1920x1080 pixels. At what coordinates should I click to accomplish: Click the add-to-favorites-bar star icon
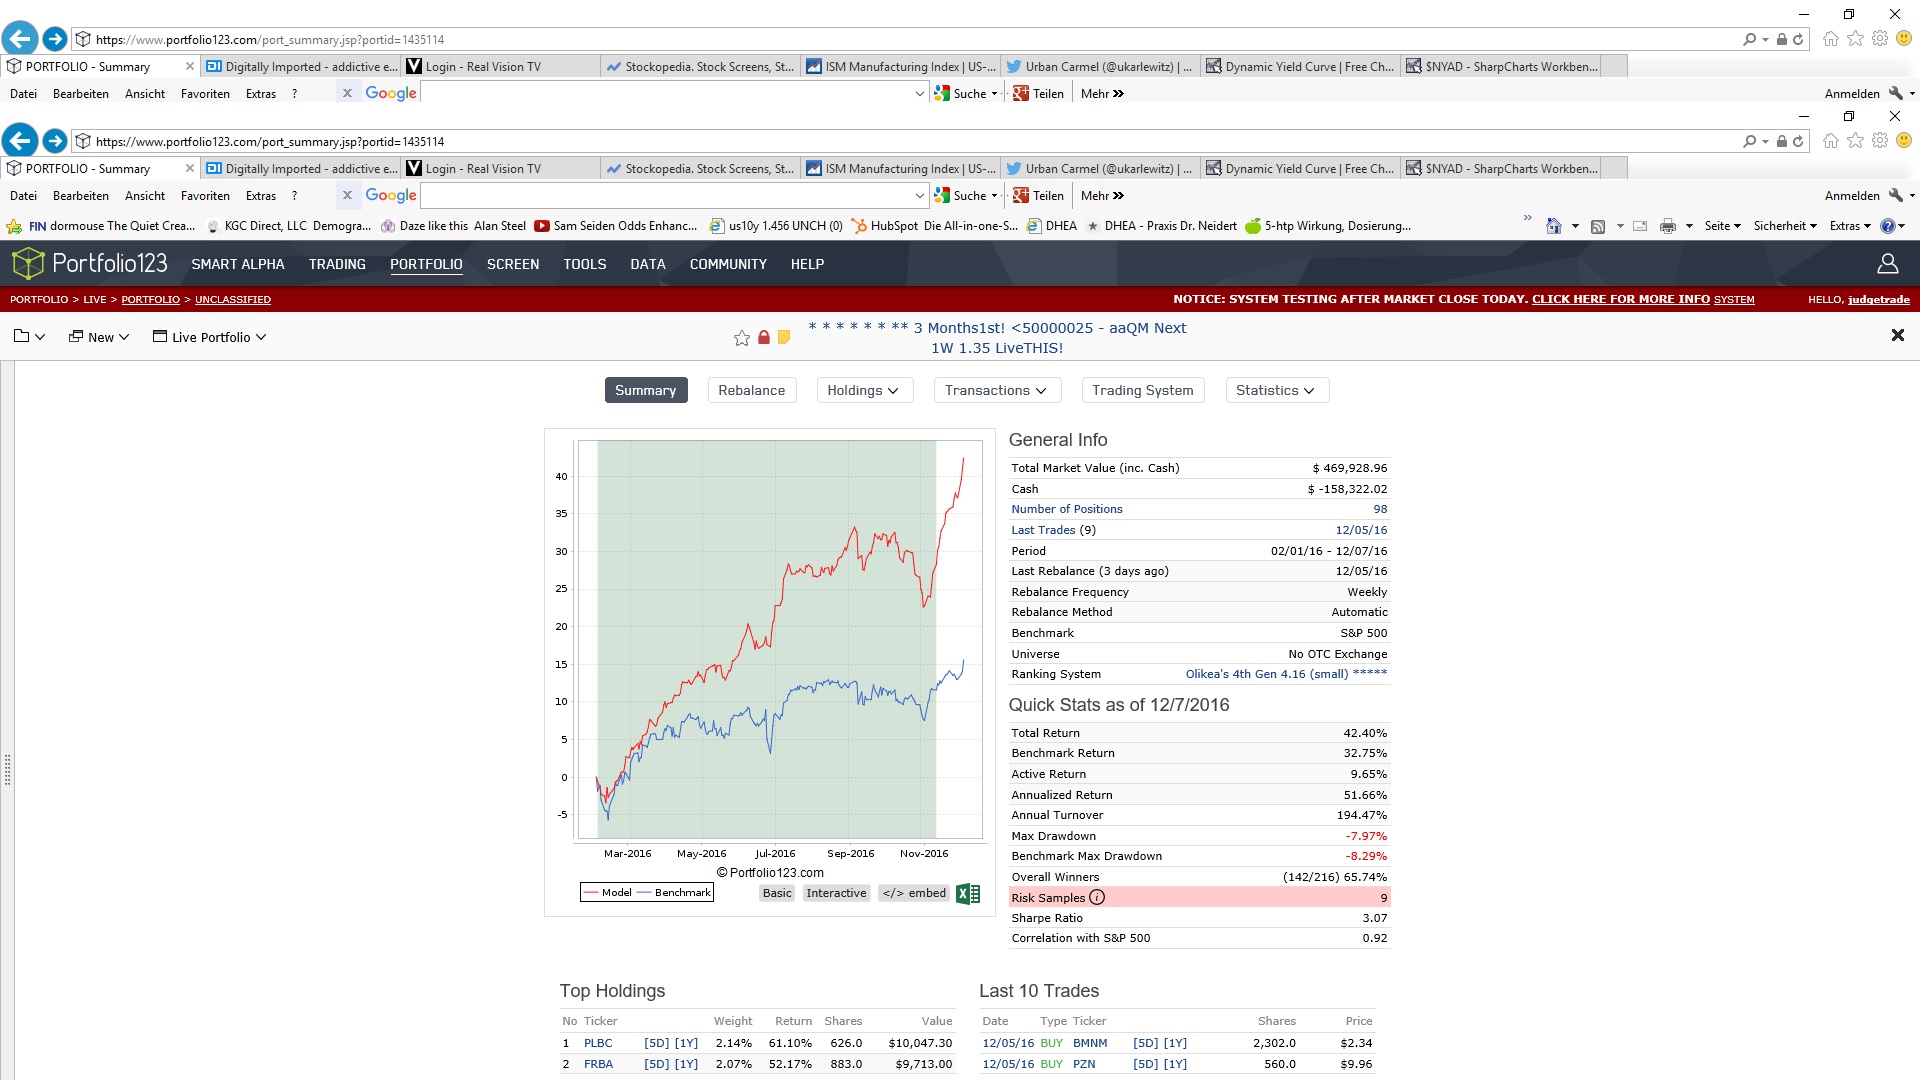click(14, 226)
